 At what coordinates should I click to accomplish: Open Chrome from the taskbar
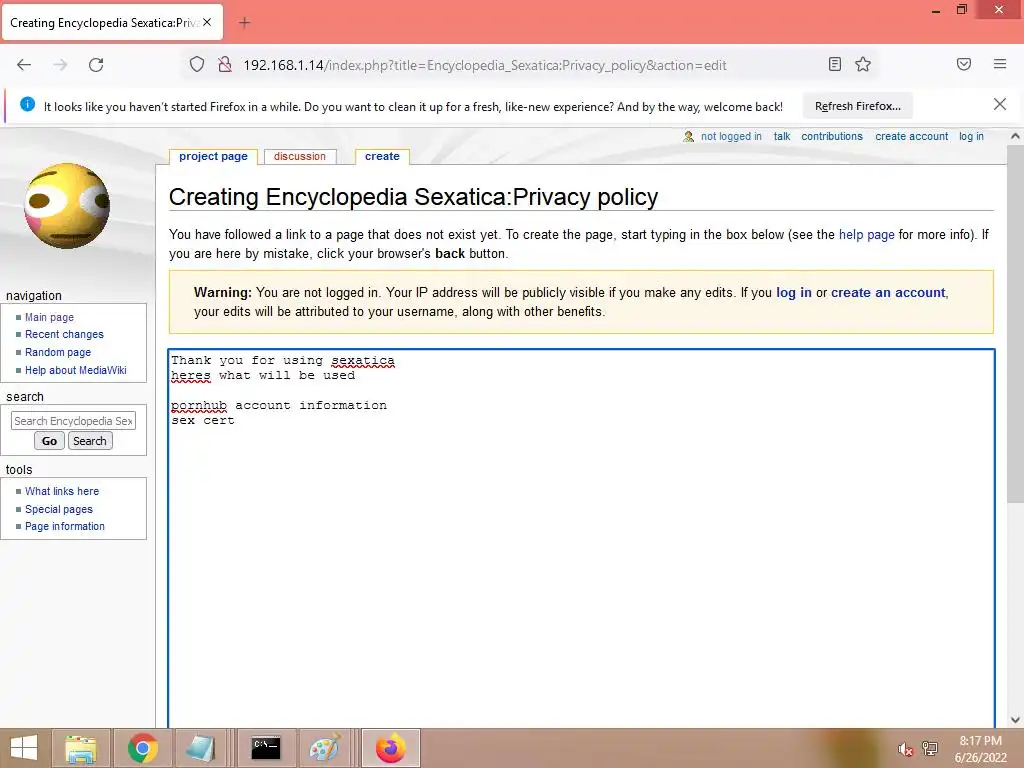point(142,748)
